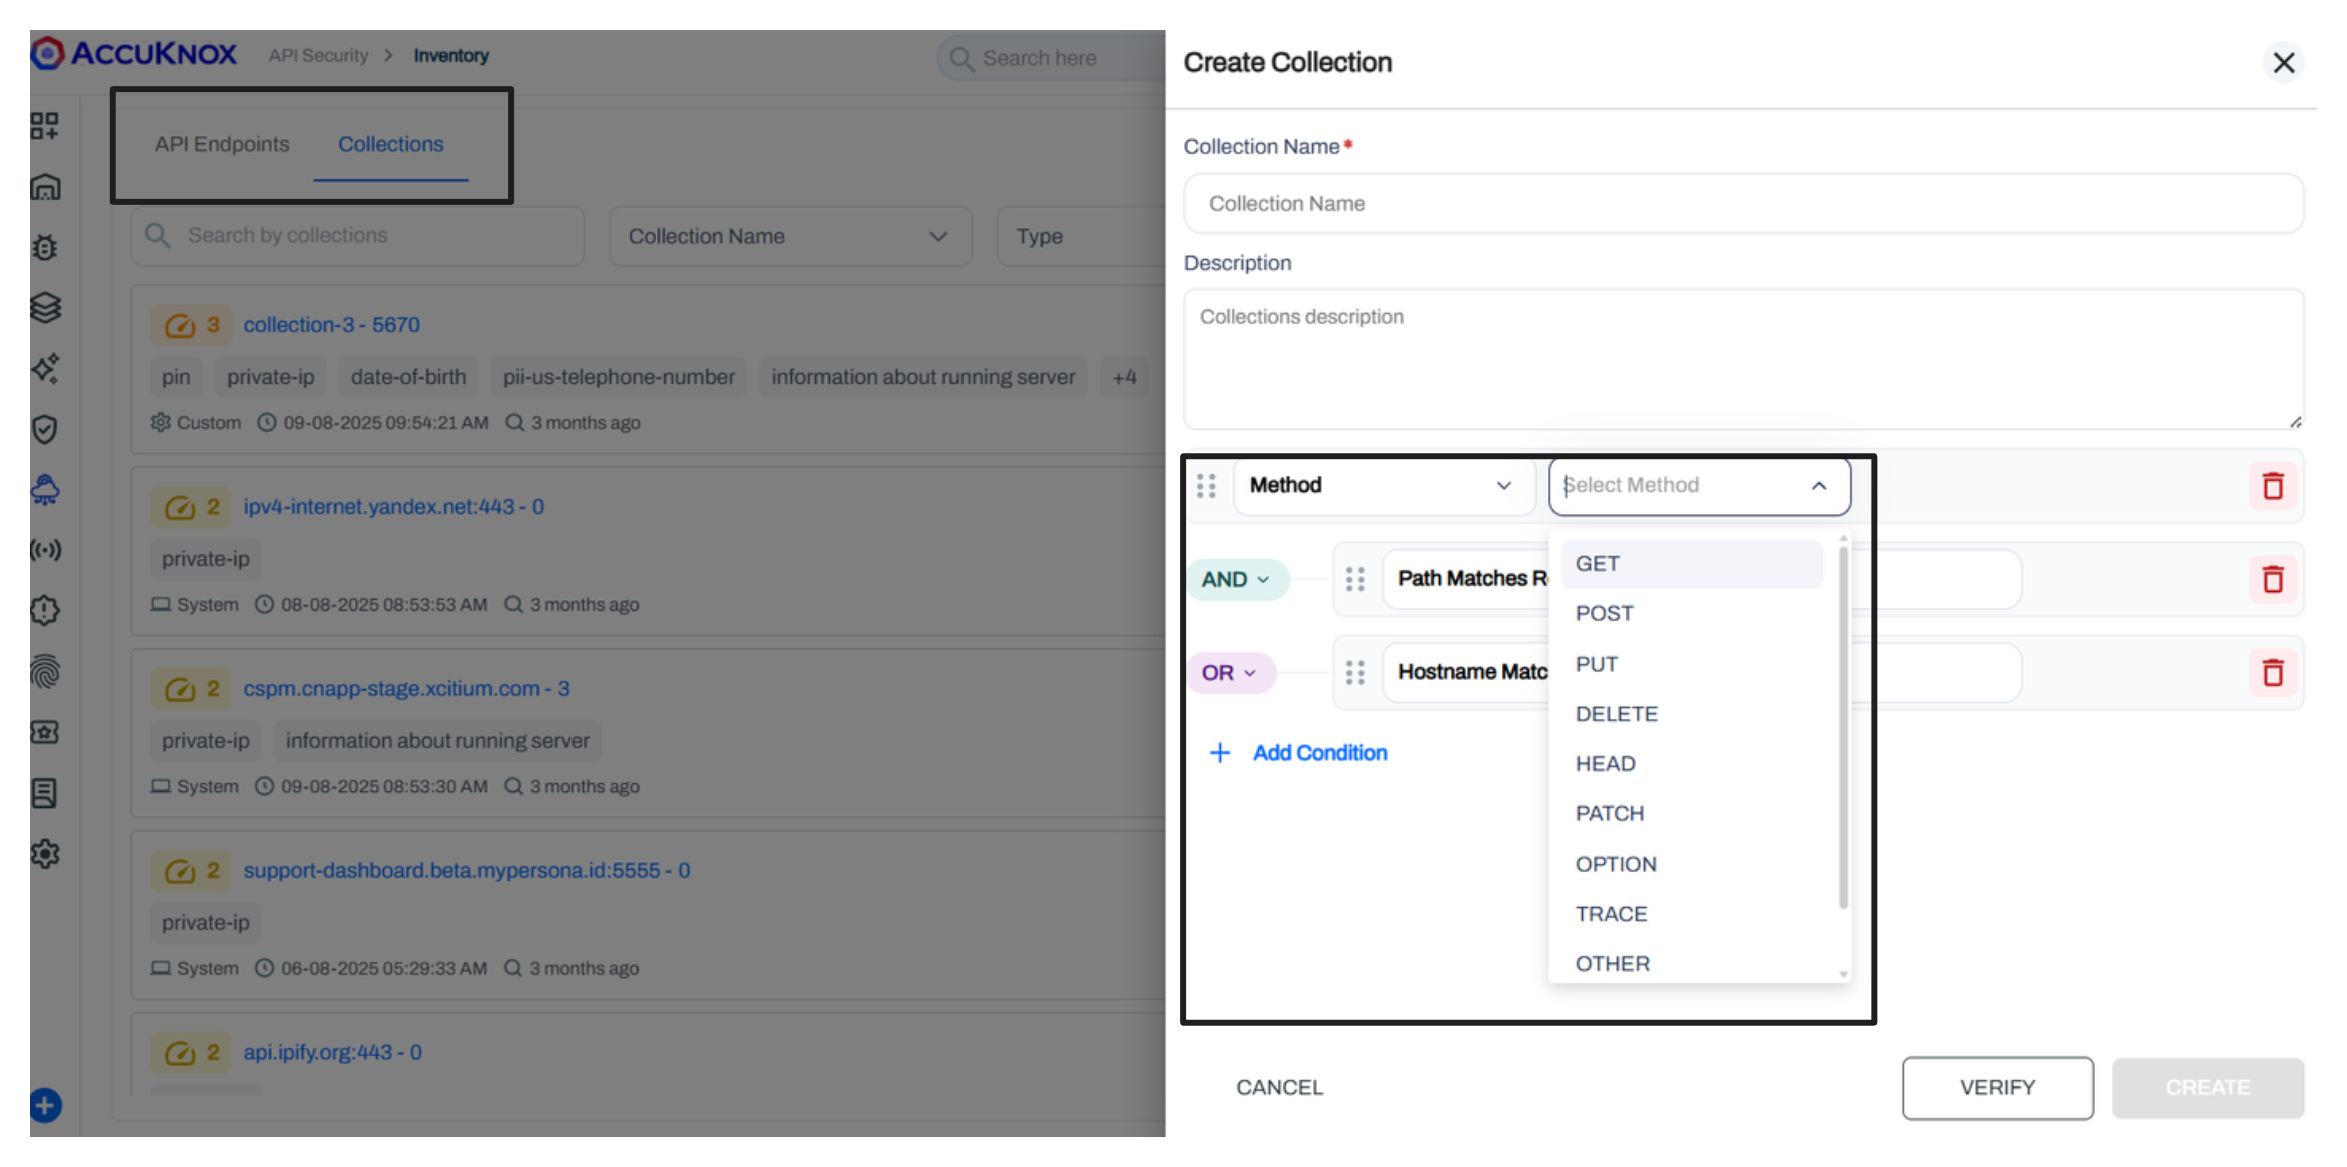The width and height of the screenshot is (2347, 1167).
Task: Toggle the AND logical operator
Action: coord(1236,580)
